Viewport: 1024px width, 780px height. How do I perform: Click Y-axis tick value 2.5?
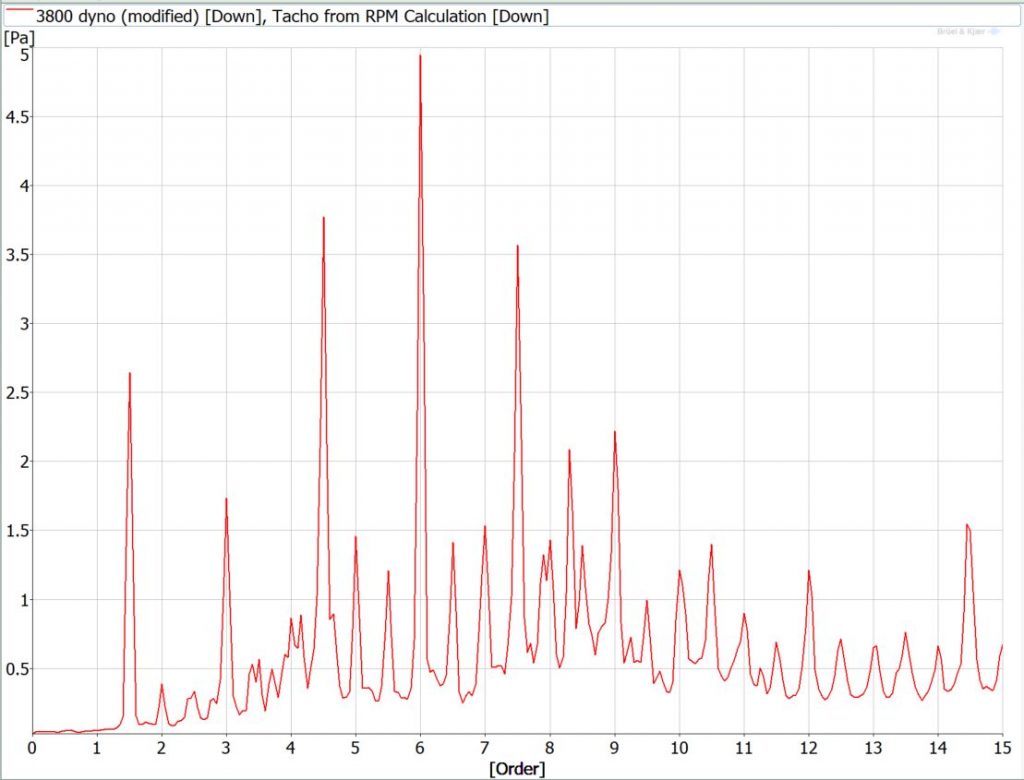pos(18,393)
